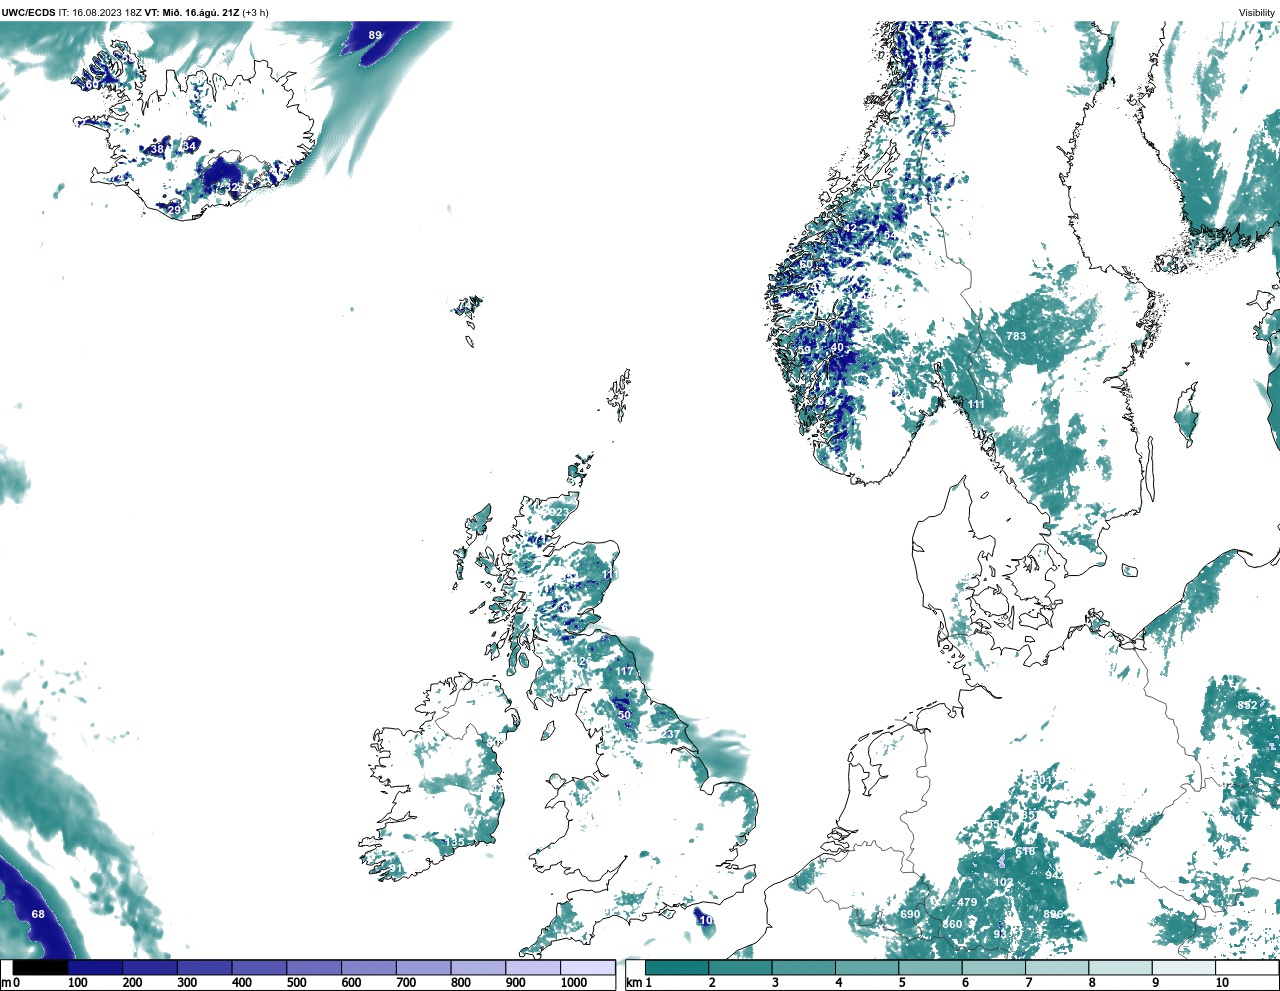
Task: Click the '618' value over Germany
Action: (x=1026, y=852)
